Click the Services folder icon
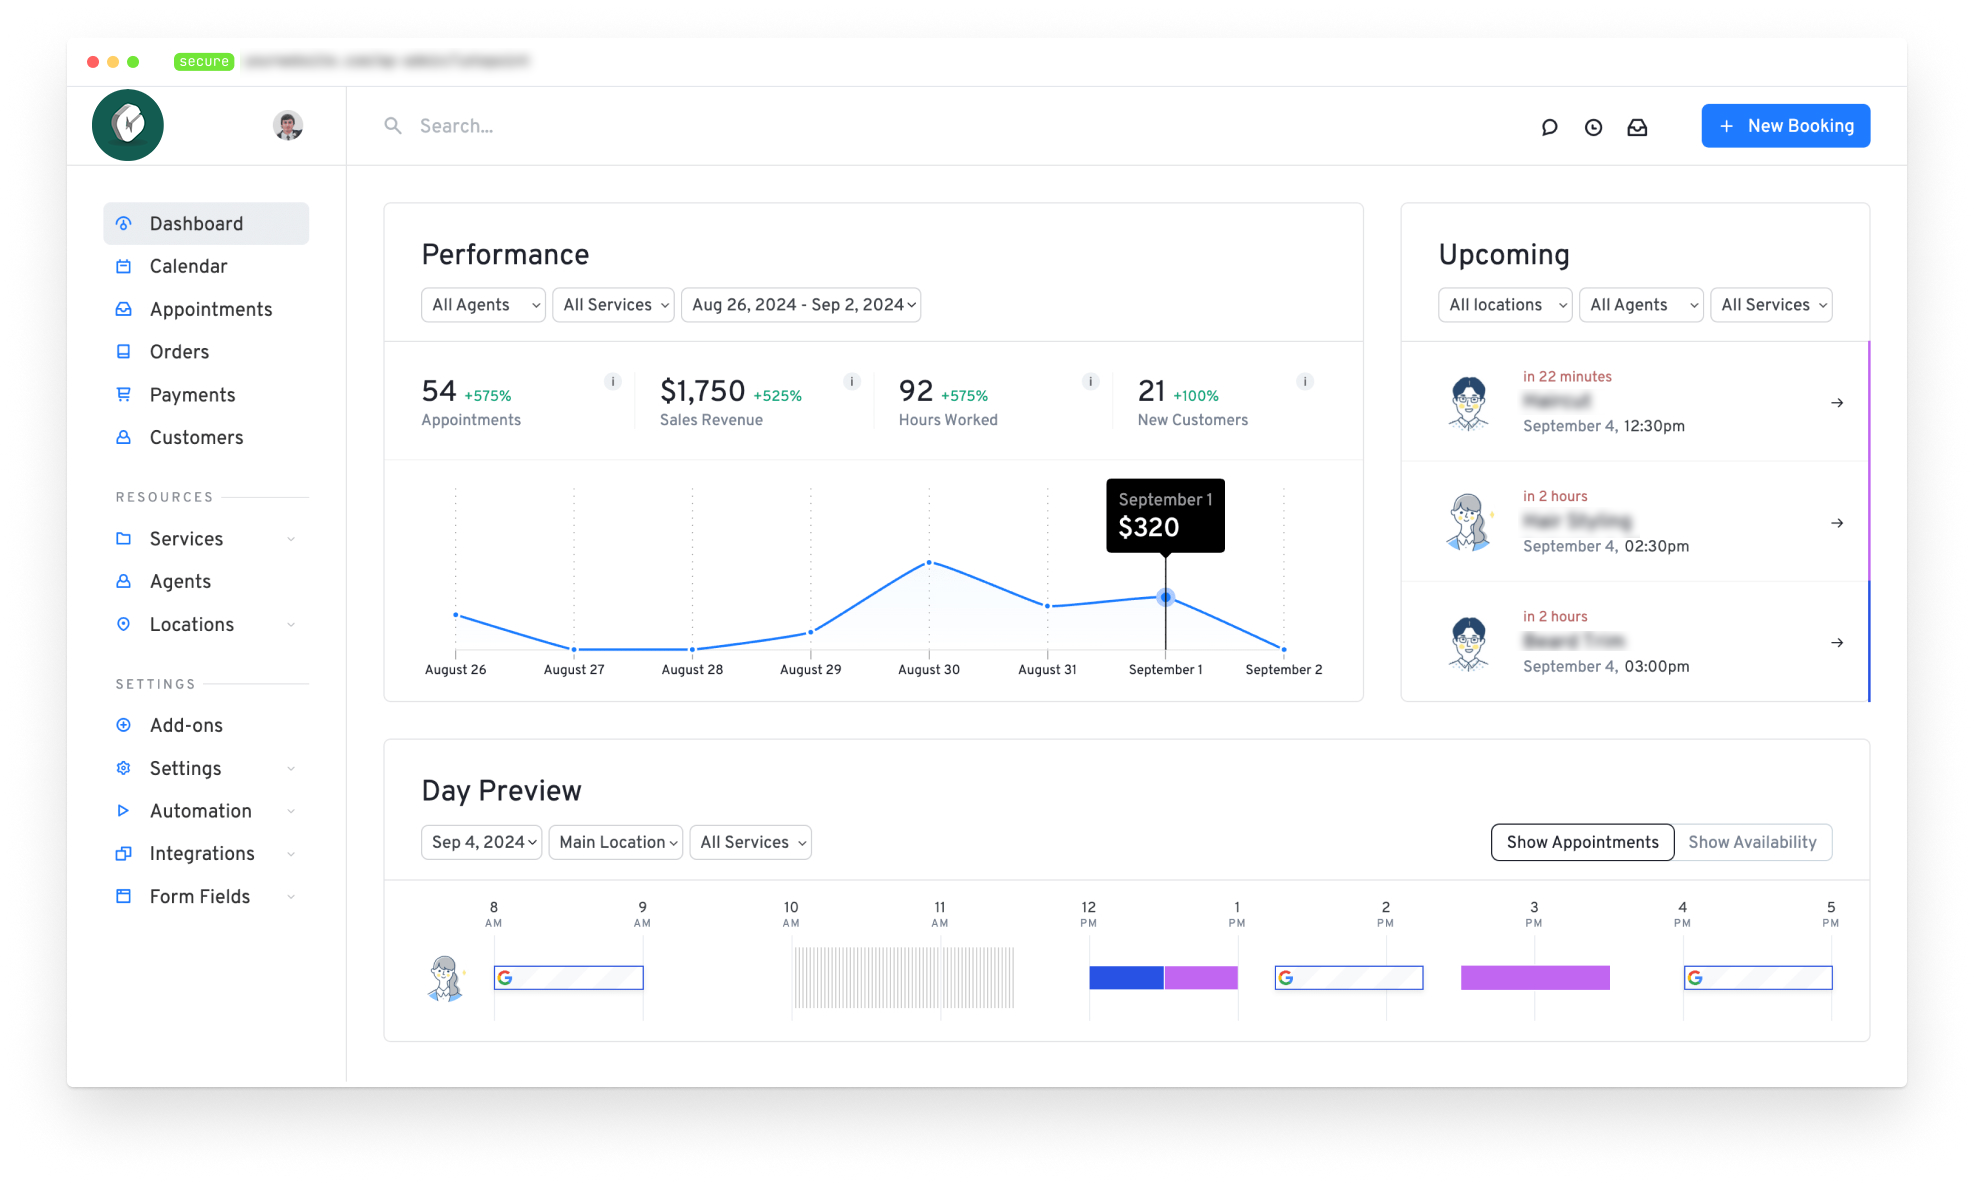Image resolution: width=1974 pixels, height=1184 pixels. coord(124,539)
